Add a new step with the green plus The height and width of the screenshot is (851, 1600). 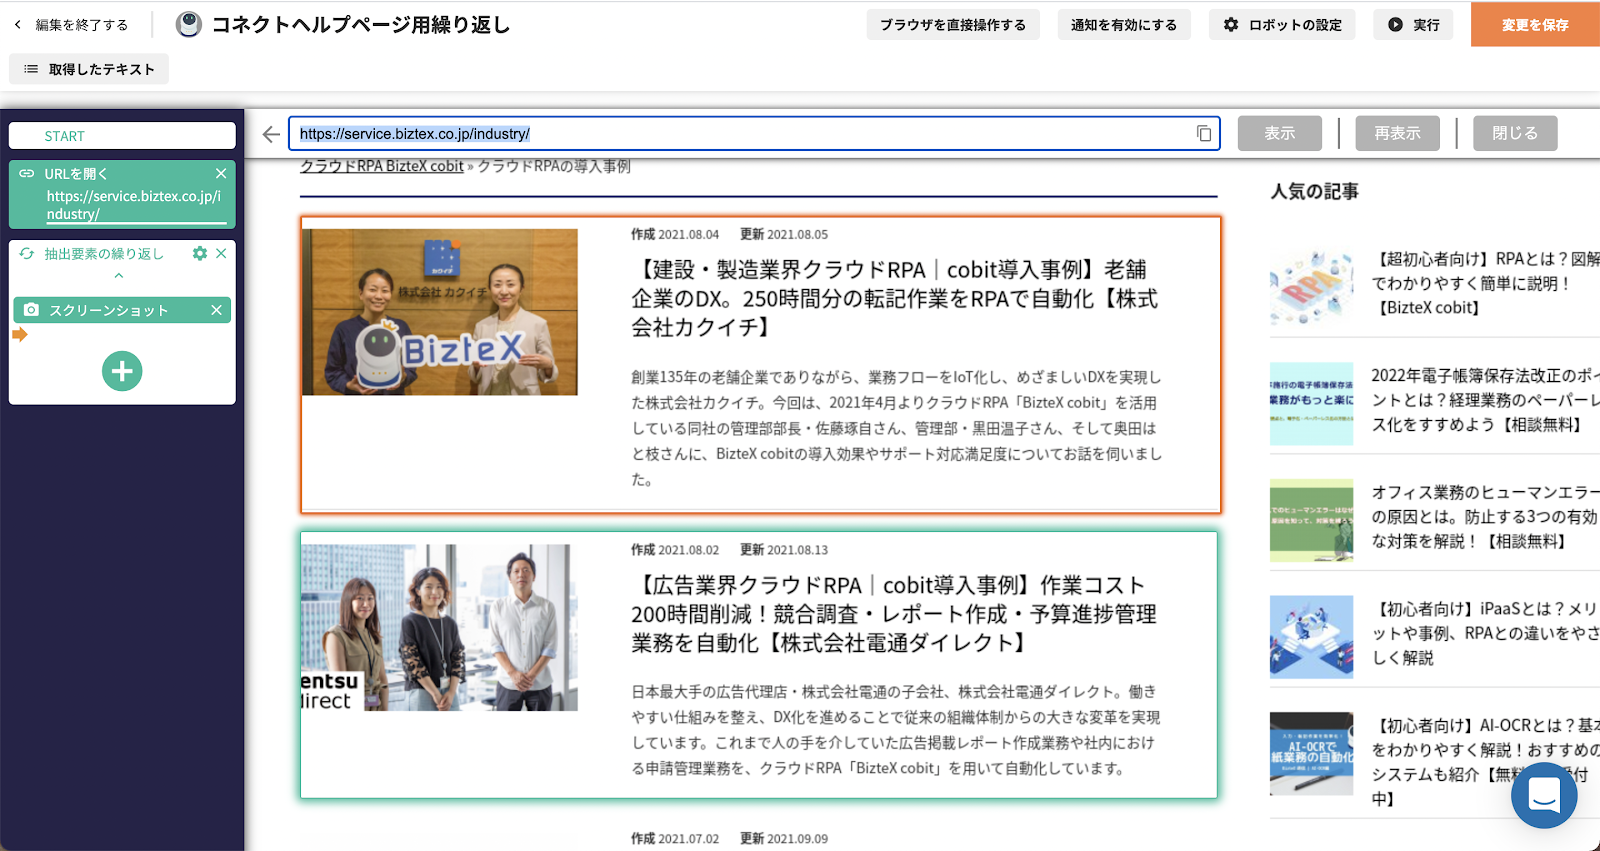[x=122, y=371]
